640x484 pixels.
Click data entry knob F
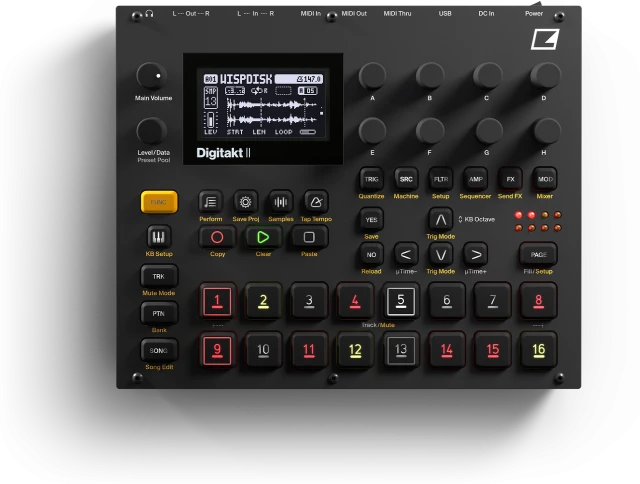pos(430,131)
